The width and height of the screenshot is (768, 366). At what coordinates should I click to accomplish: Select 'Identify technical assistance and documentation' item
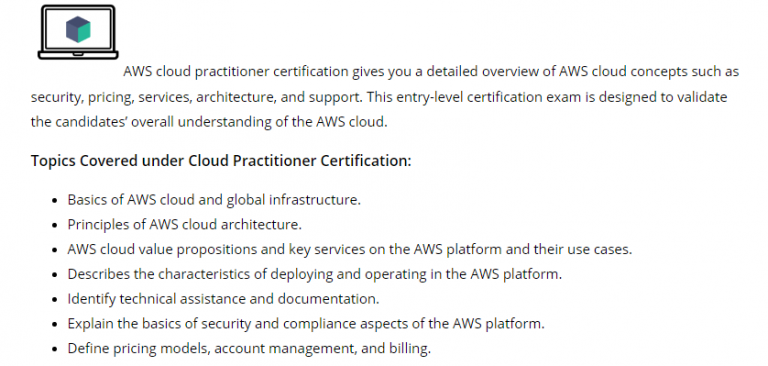point(223,299)
